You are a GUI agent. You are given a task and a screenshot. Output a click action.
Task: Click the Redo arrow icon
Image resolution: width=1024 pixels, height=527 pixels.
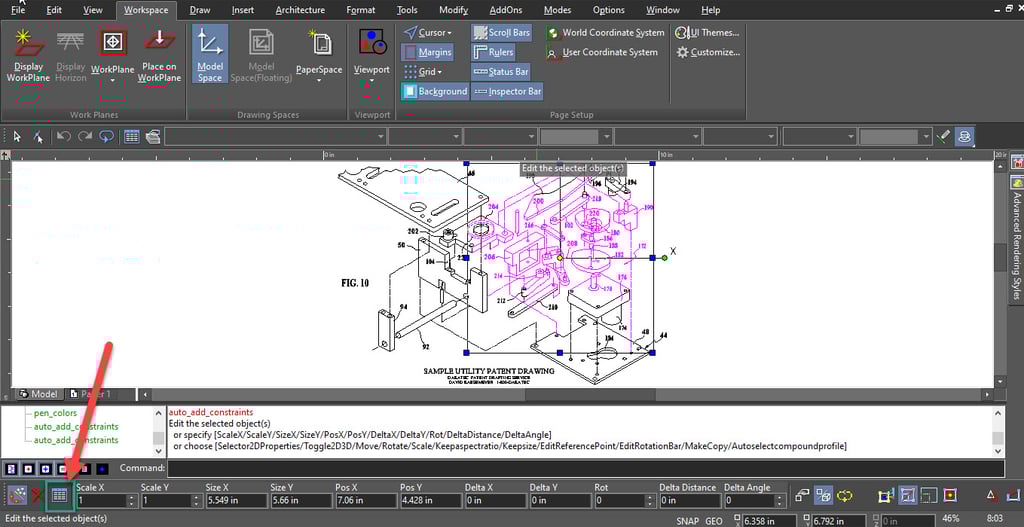[x=85, y=136]
